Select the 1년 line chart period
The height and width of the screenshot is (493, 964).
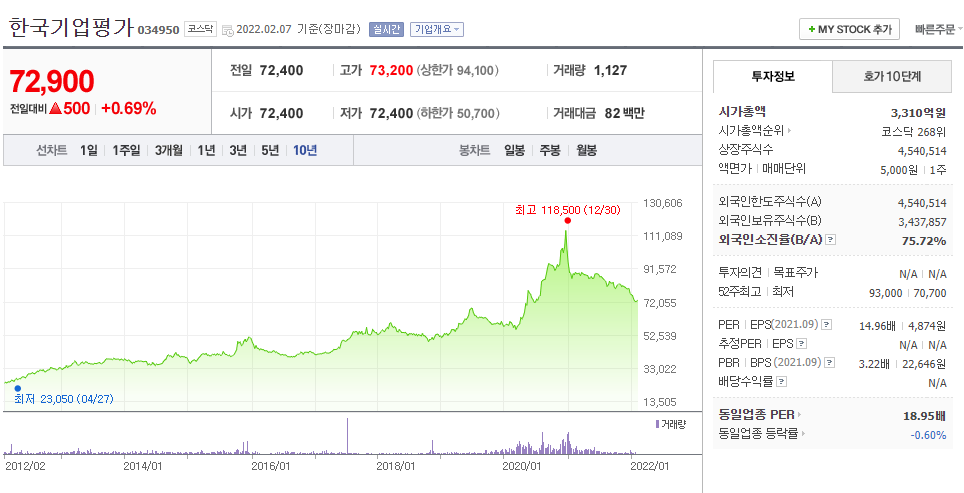point(206,150)
